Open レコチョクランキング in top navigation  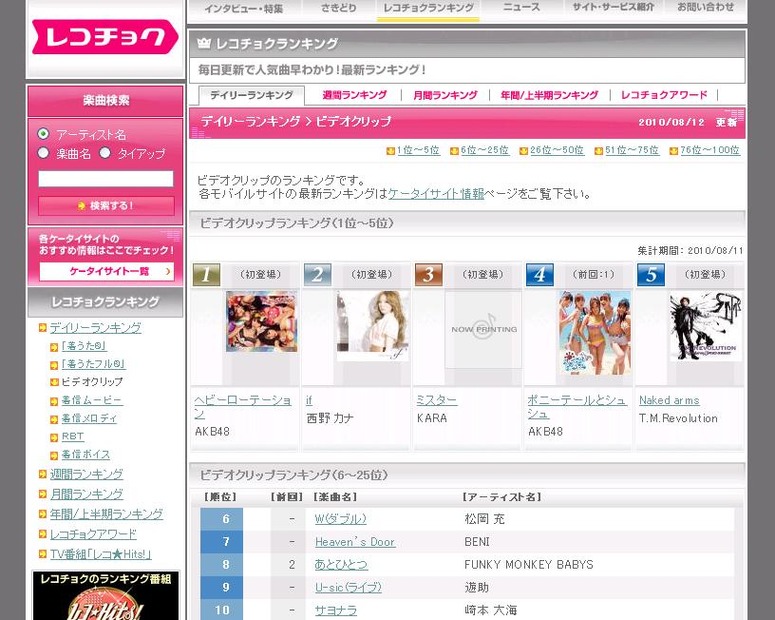click(x=429, y=7)
